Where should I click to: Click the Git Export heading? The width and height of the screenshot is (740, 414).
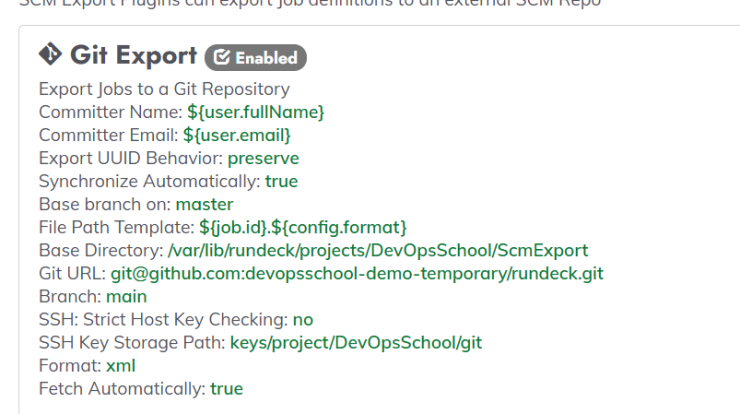134,55
